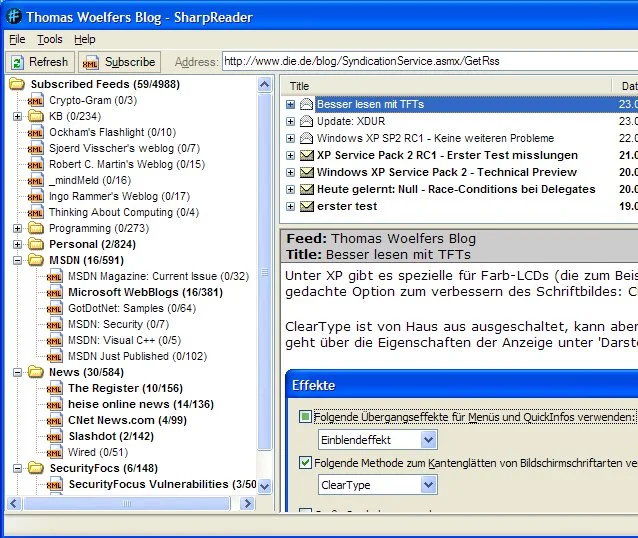Click the Microsoft WebBlogs XML icon
638x538 pixels.
(x=55, y=292)
